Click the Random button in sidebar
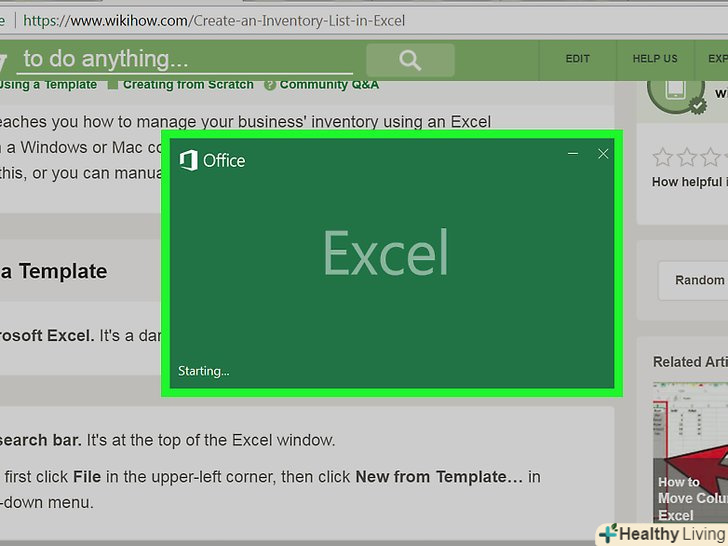This screenshot has width=728, height=546. [693, 280]
